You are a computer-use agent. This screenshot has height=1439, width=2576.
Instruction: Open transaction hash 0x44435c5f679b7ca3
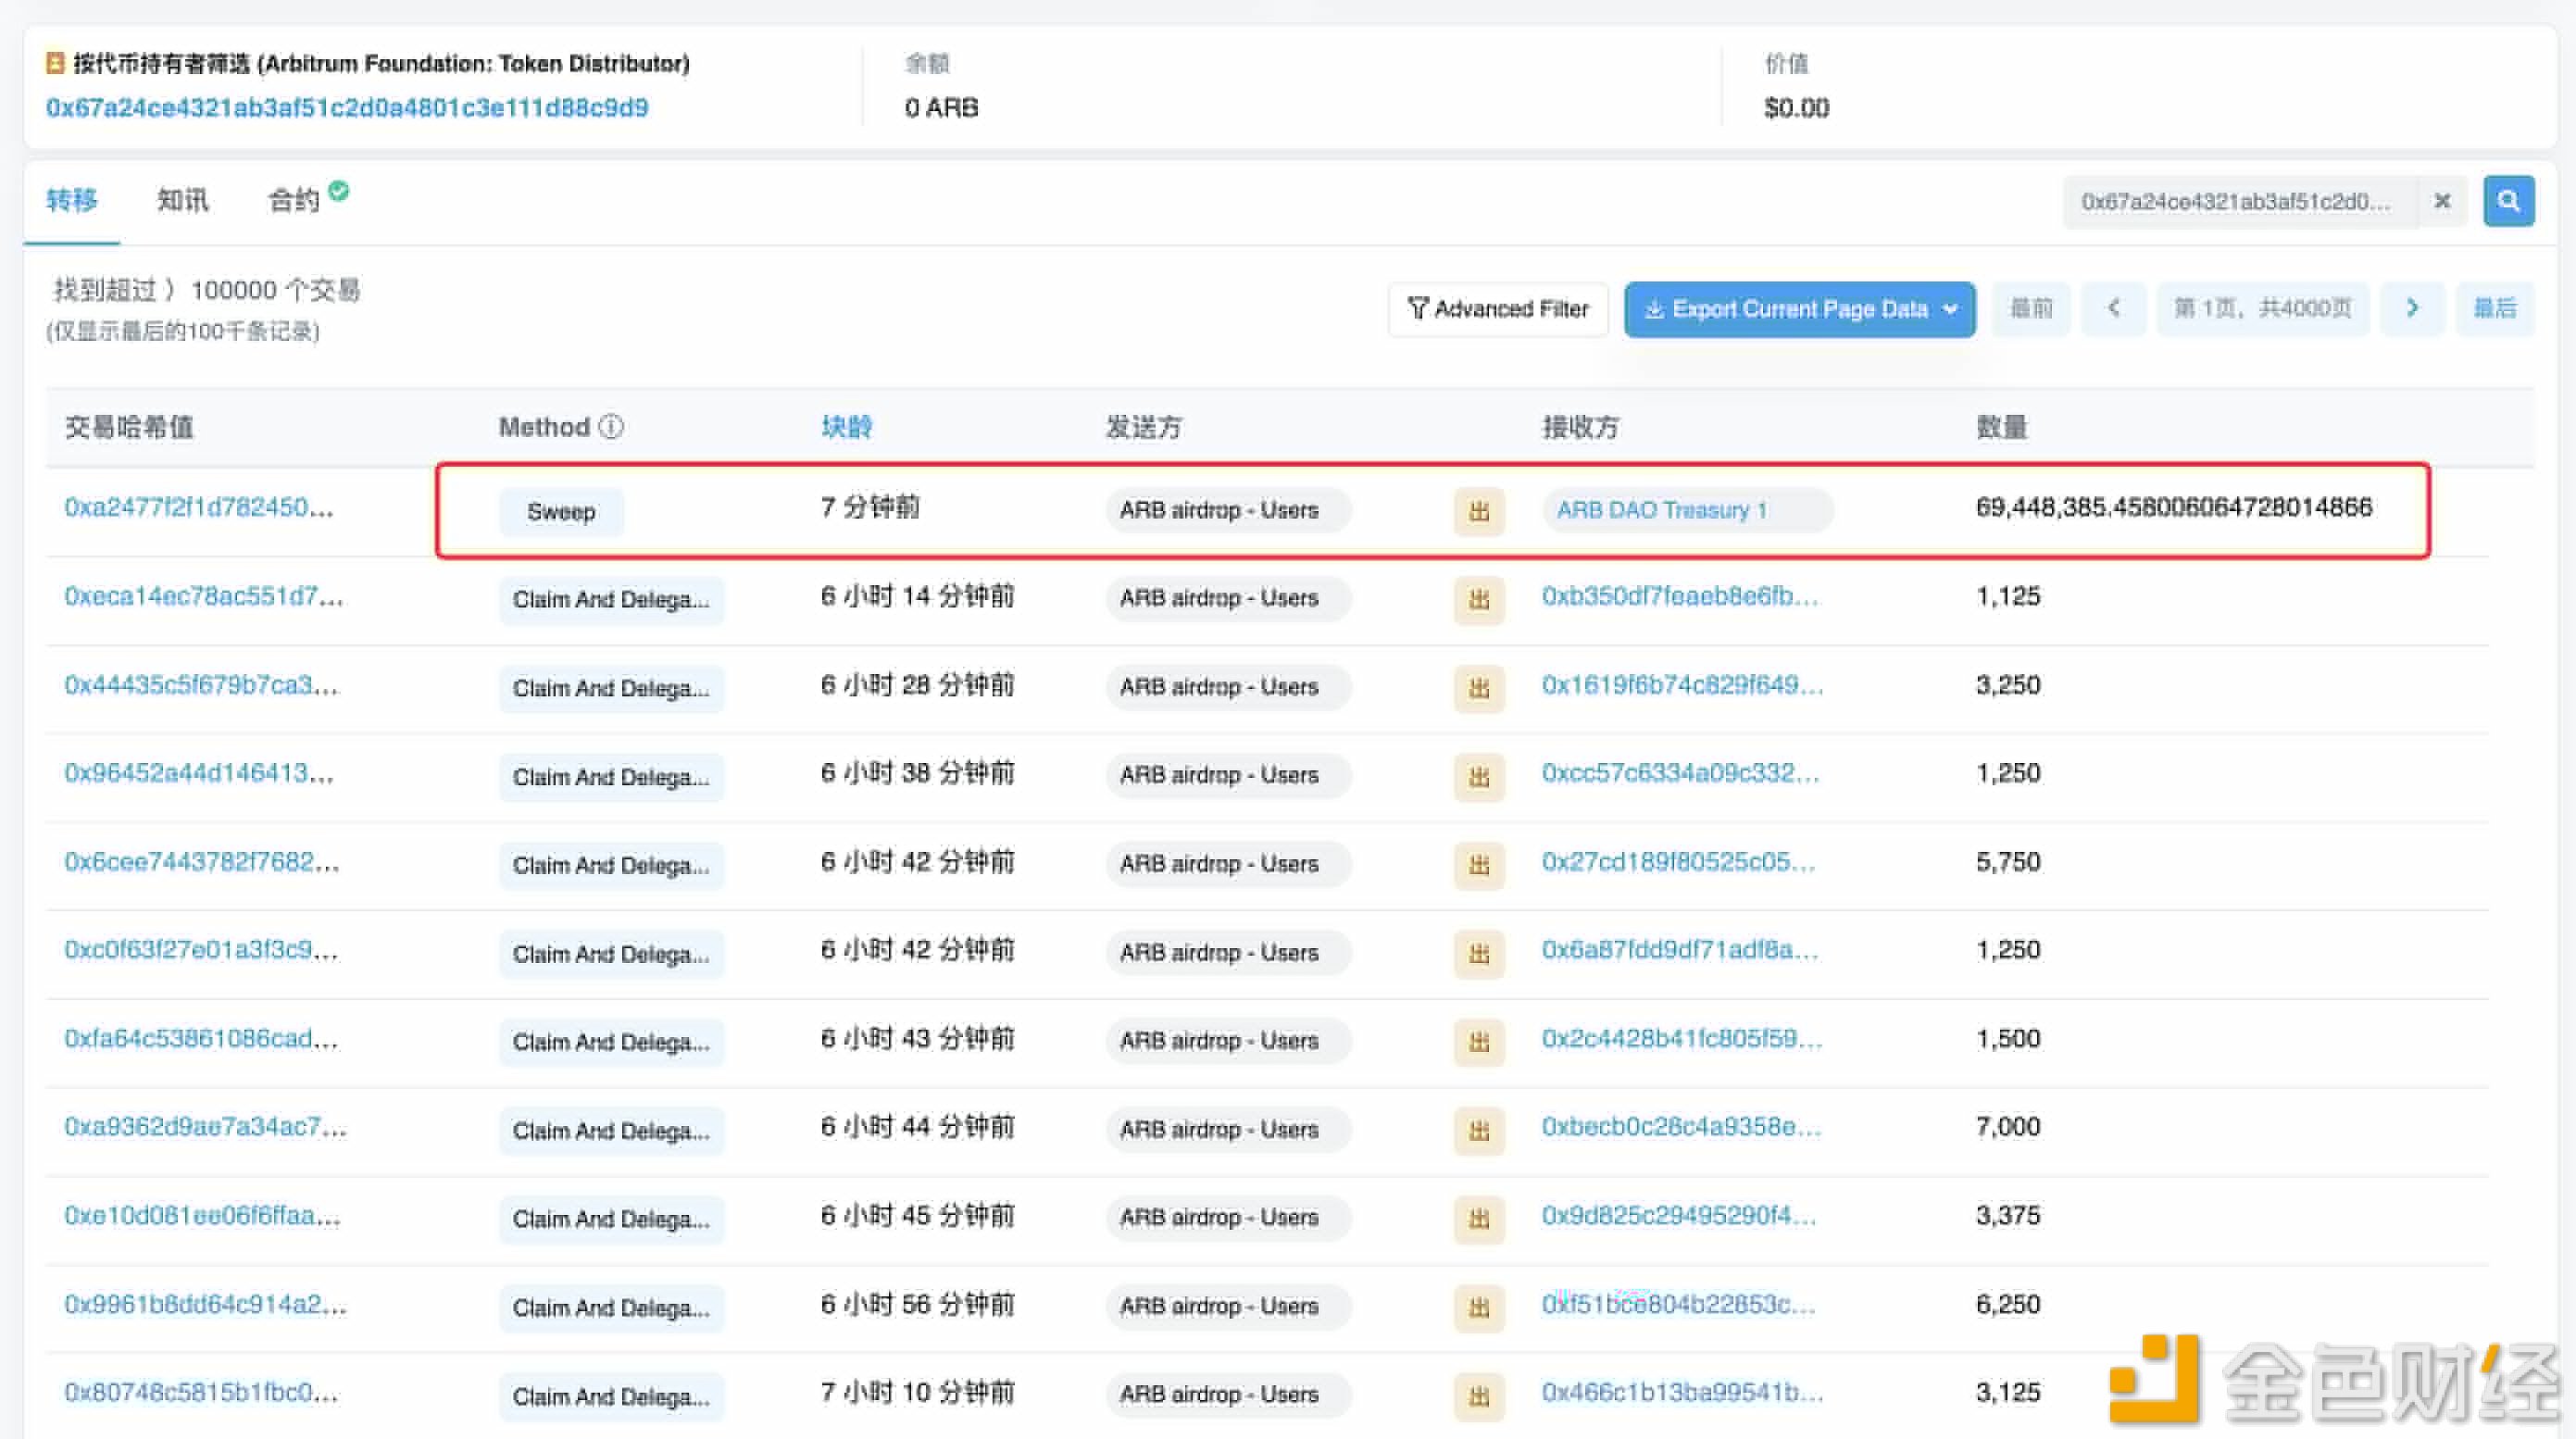[201, 685]
